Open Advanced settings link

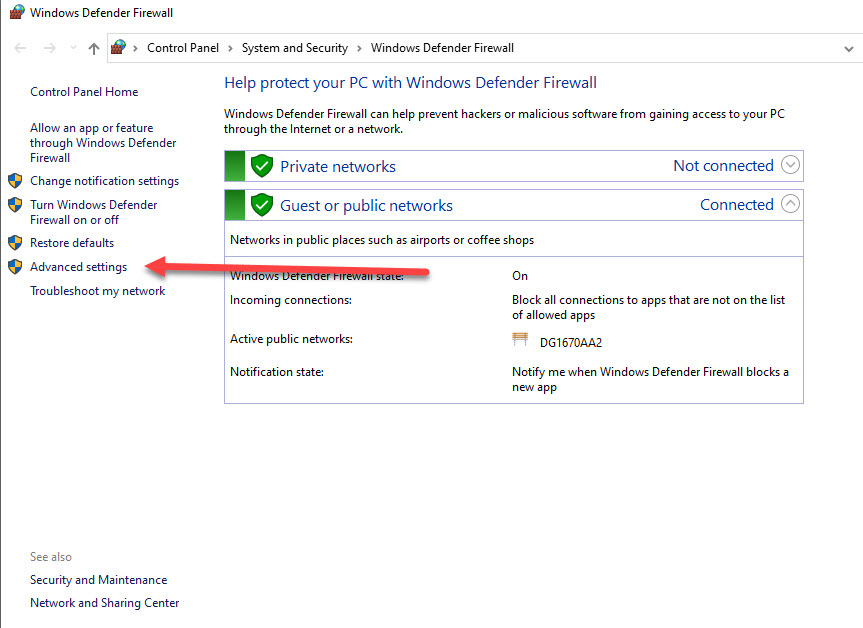click(x=79, y=267)
